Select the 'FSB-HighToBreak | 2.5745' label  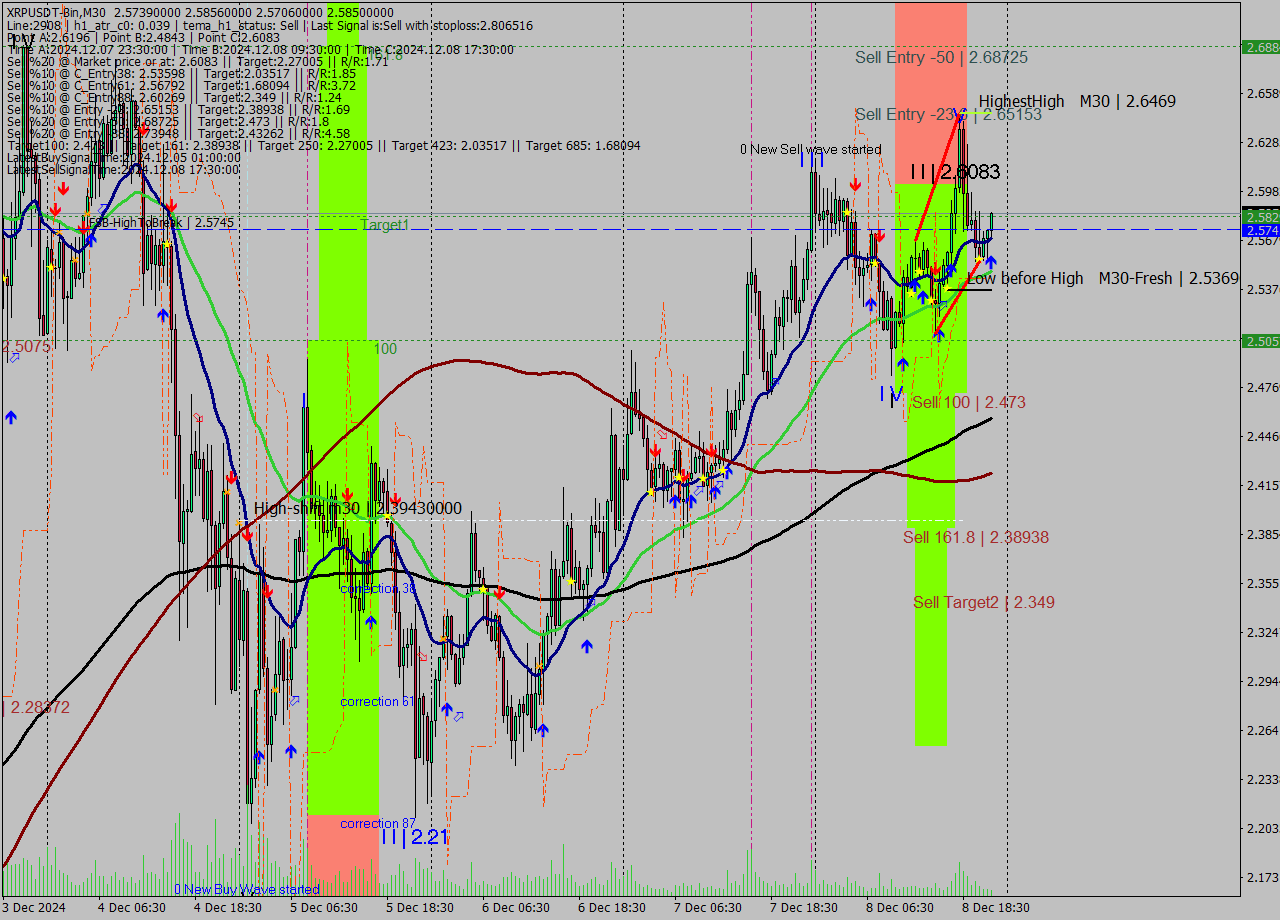[x=161, y=223]
